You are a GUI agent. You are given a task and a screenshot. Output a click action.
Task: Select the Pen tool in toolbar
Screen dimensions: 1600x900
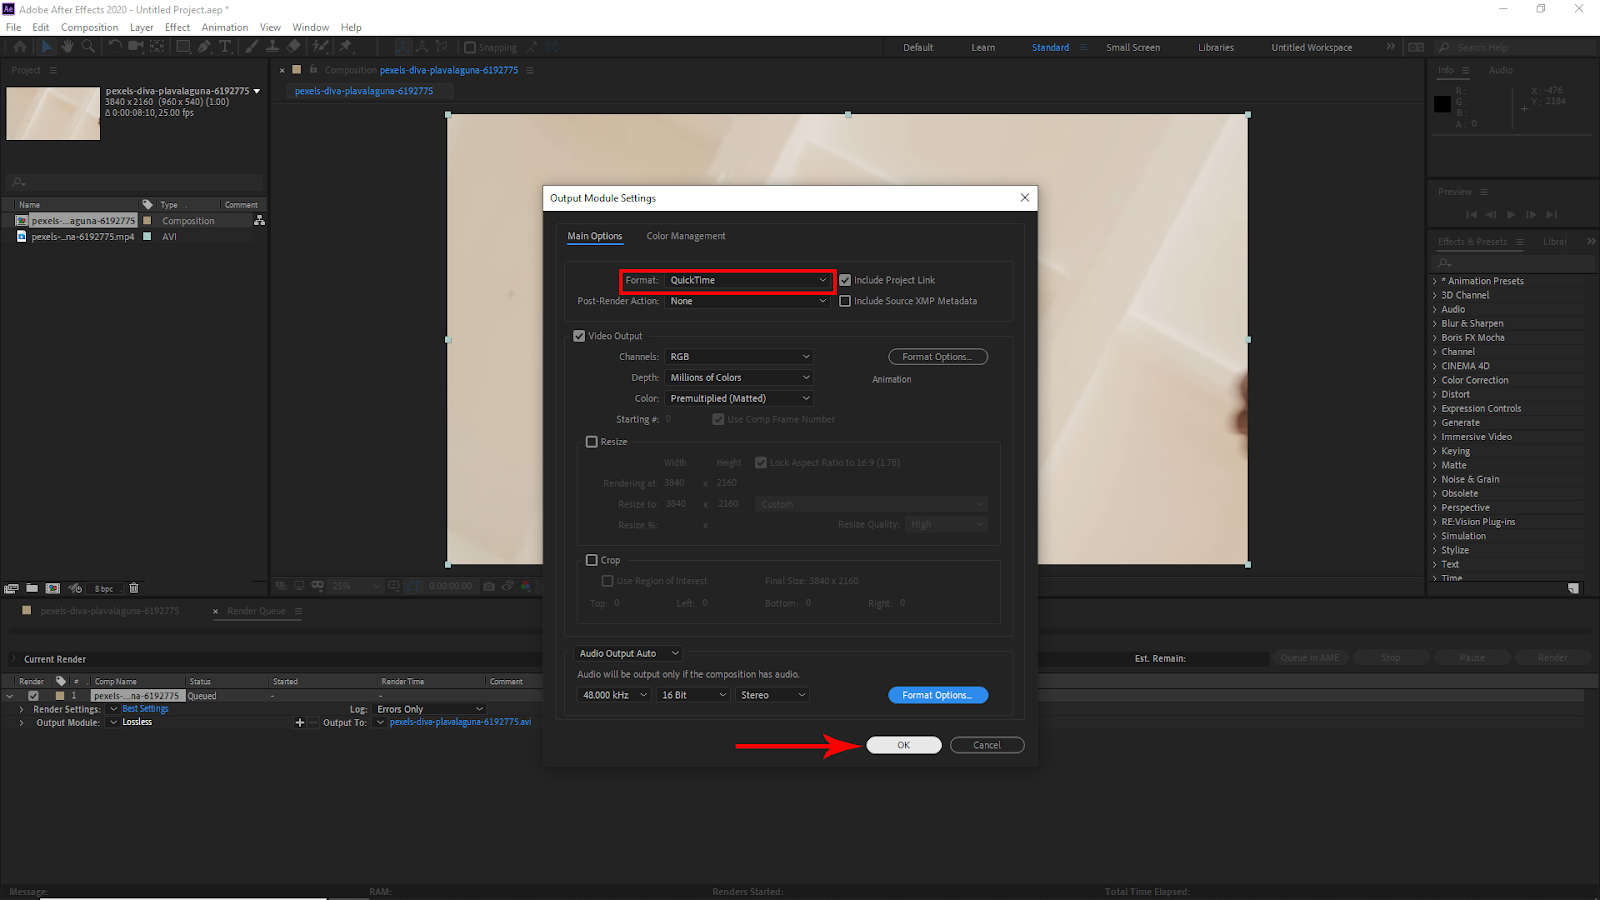pos(204,47)
